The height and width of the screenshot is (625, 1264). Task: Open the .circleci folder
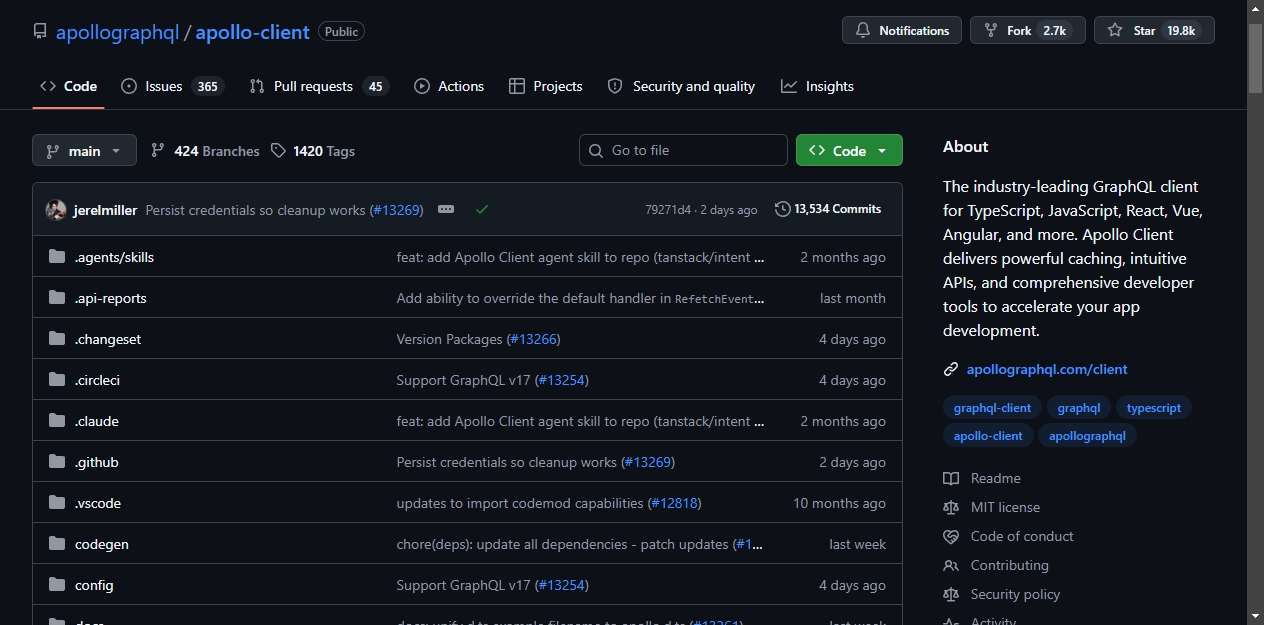click(x=97, y=380)
